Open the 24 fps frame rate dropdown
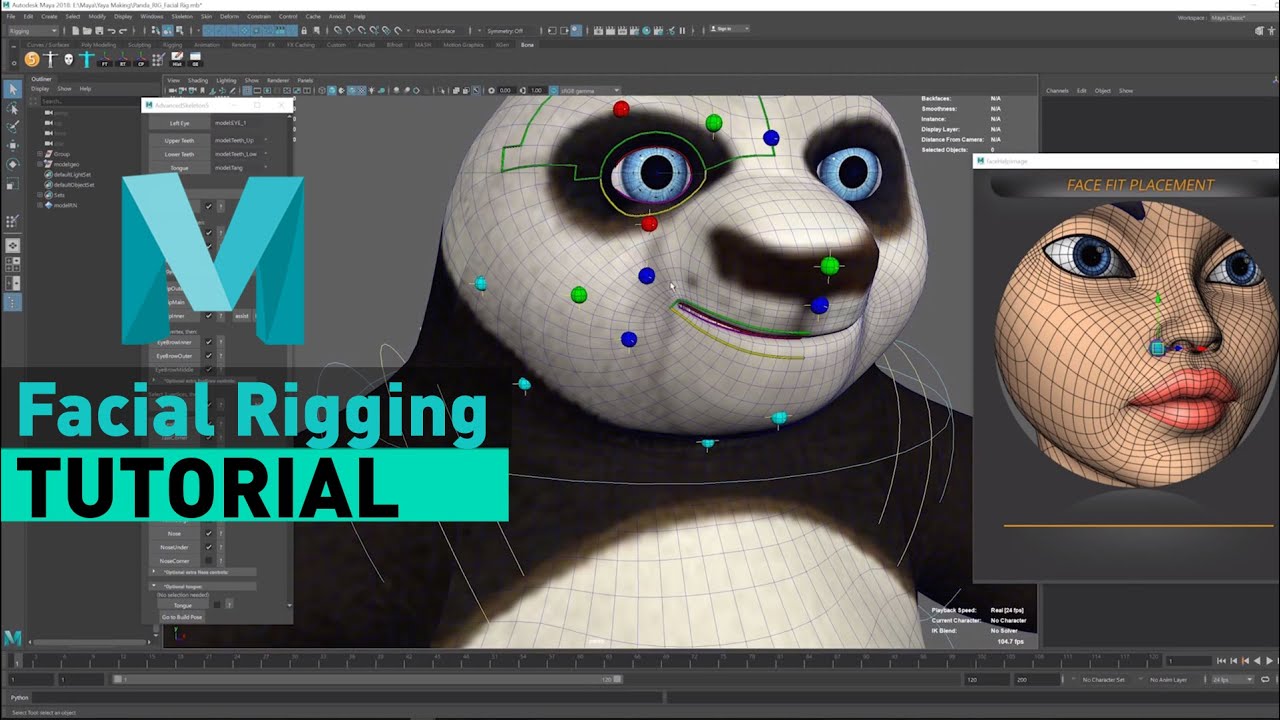1280x720 pixels. click(x=1231, y=679)
